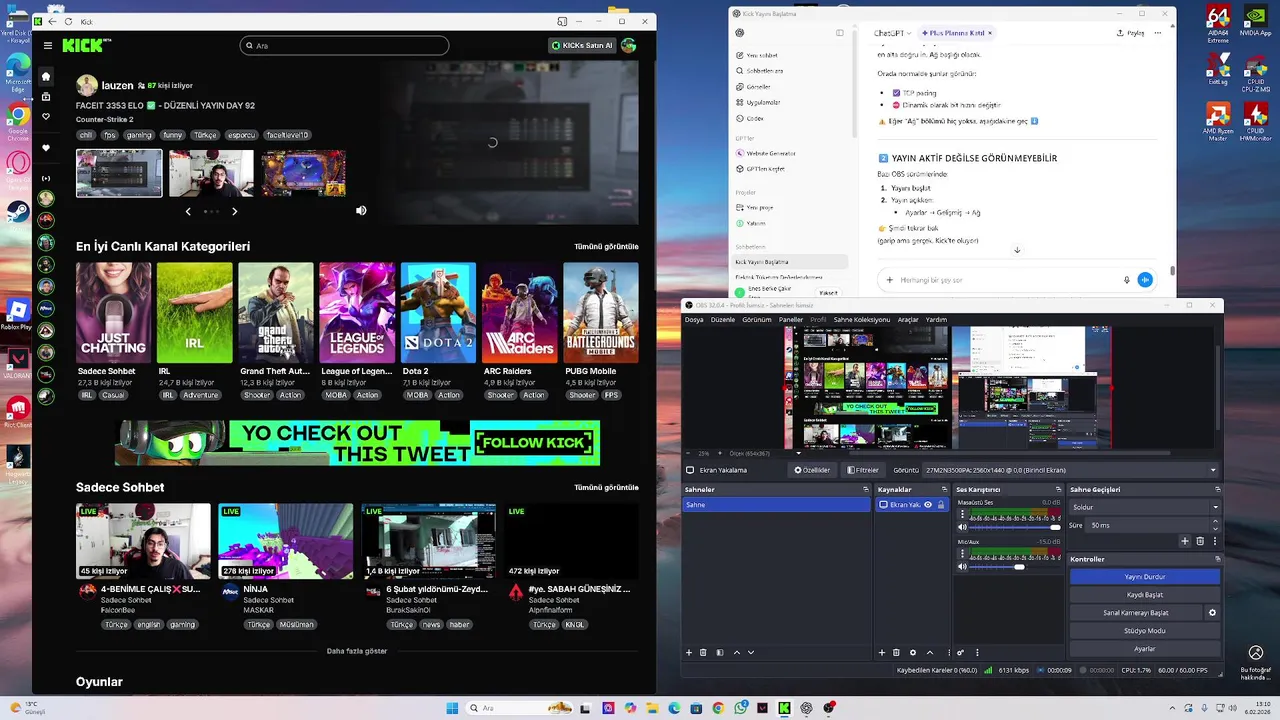1280x720 pixels.
Task: Click Tümünü görüntüle beside Kanal Kategorileri
Action: [606, 246]
